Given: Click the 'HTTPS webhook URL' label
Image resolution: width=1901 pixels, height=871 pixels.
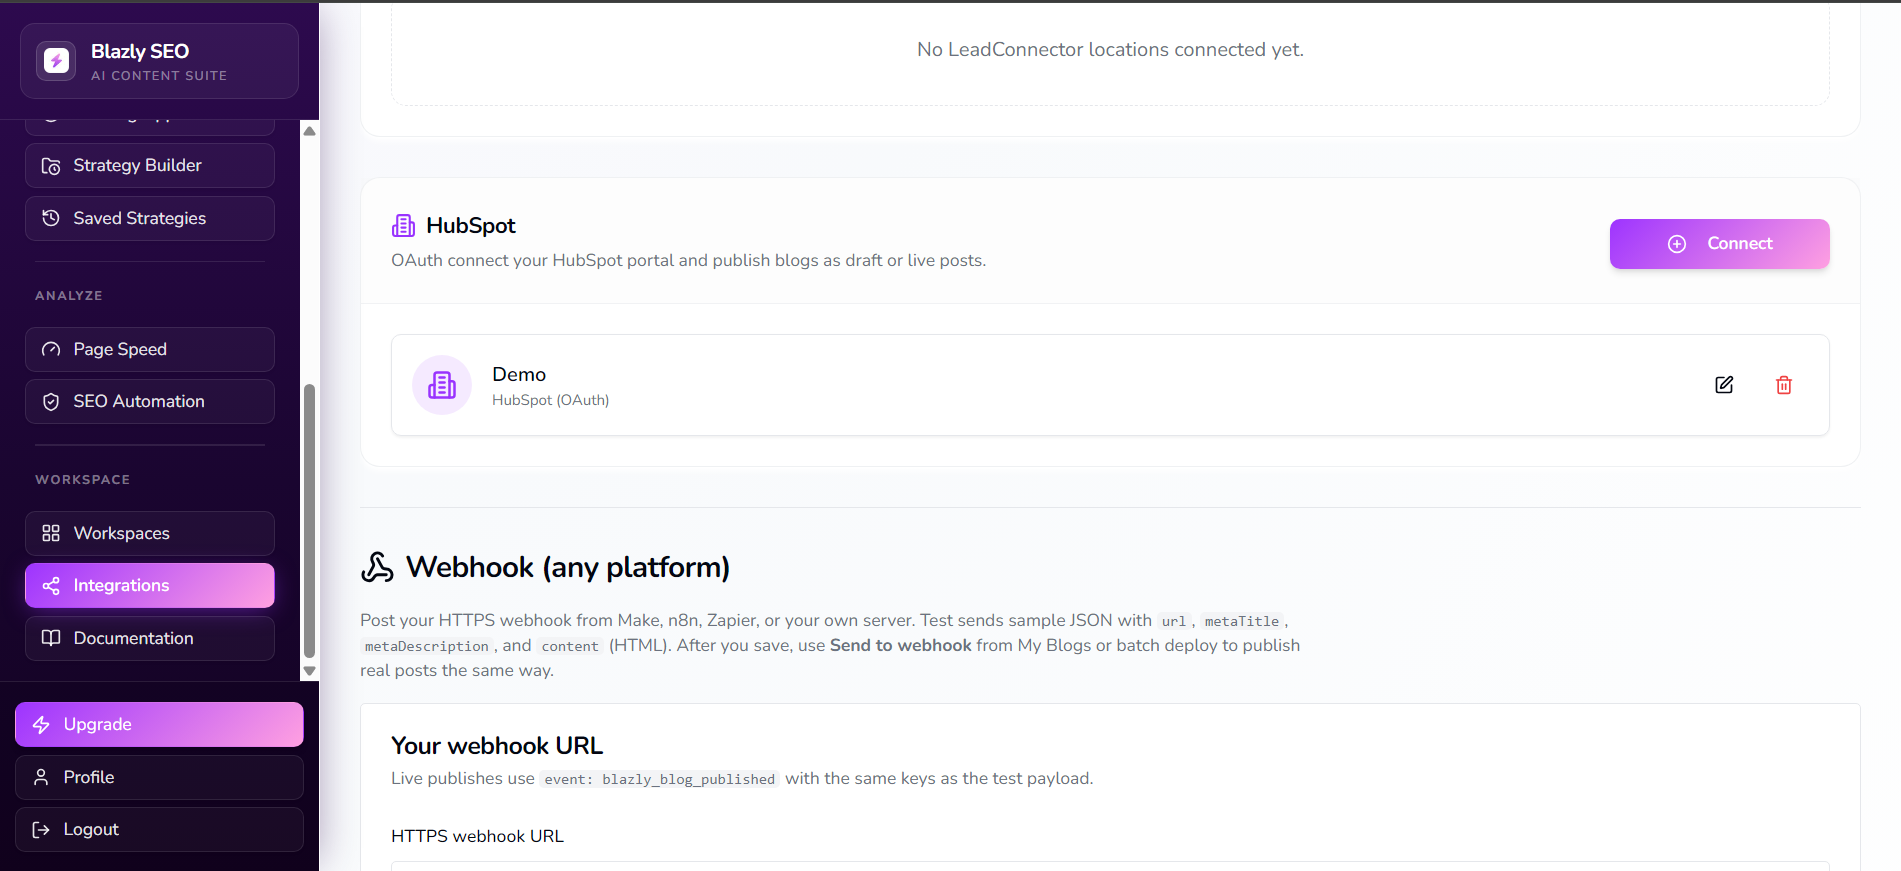Looking at the screenshot, I should (477, 836).
